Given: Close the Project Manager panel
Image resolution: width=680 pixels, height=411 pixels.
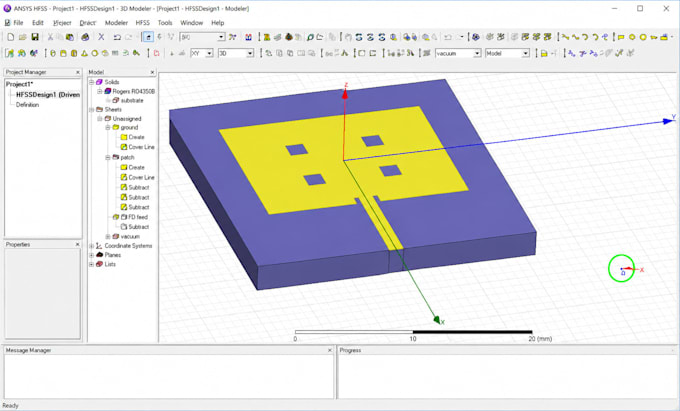Looking at the screenshot, I should click(x=78, y=72).
